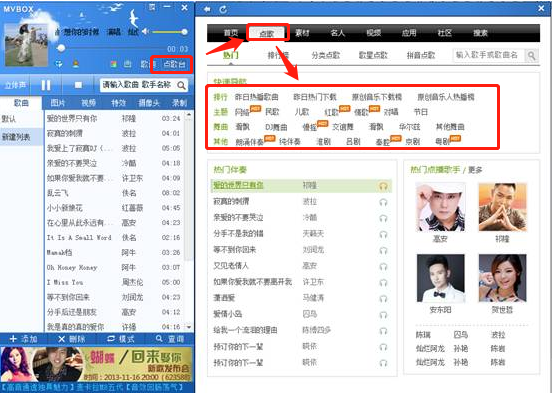Click the lamp-shaped icon beside the heart
Image resolution: width=553 pixels, height=395 pixels.
tap(75, 64)
